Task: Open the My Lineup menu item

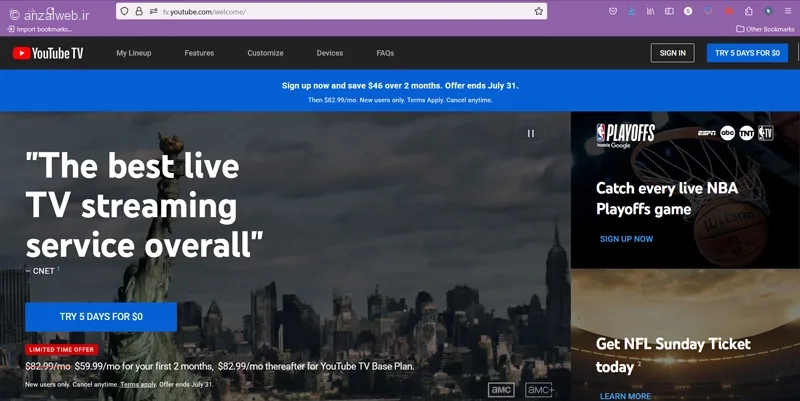Action: pos(134,53)
